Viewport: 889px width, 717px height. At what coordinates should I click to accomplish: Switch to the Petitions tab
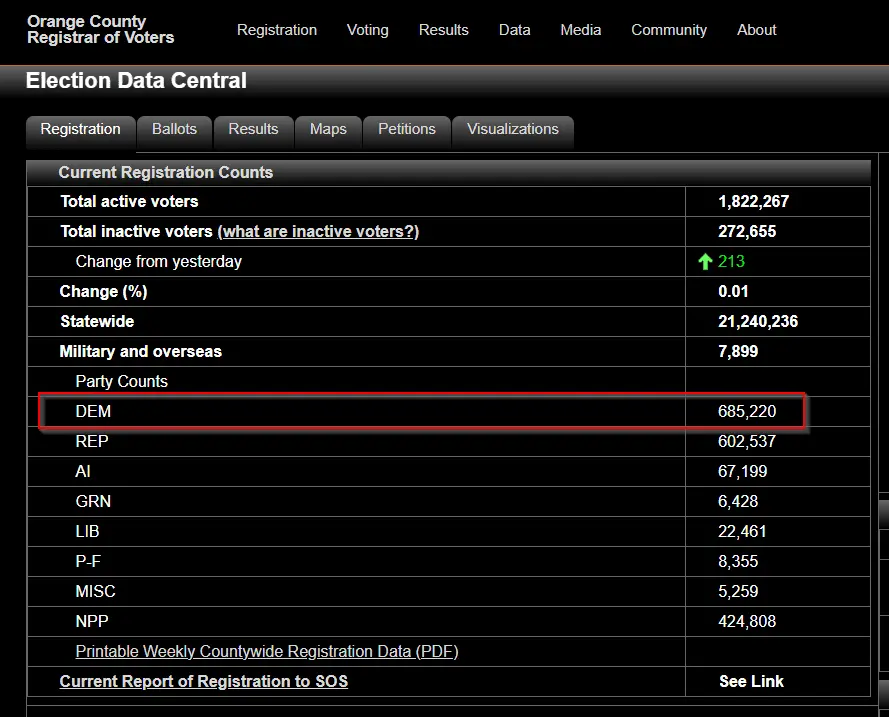(406, 129)
